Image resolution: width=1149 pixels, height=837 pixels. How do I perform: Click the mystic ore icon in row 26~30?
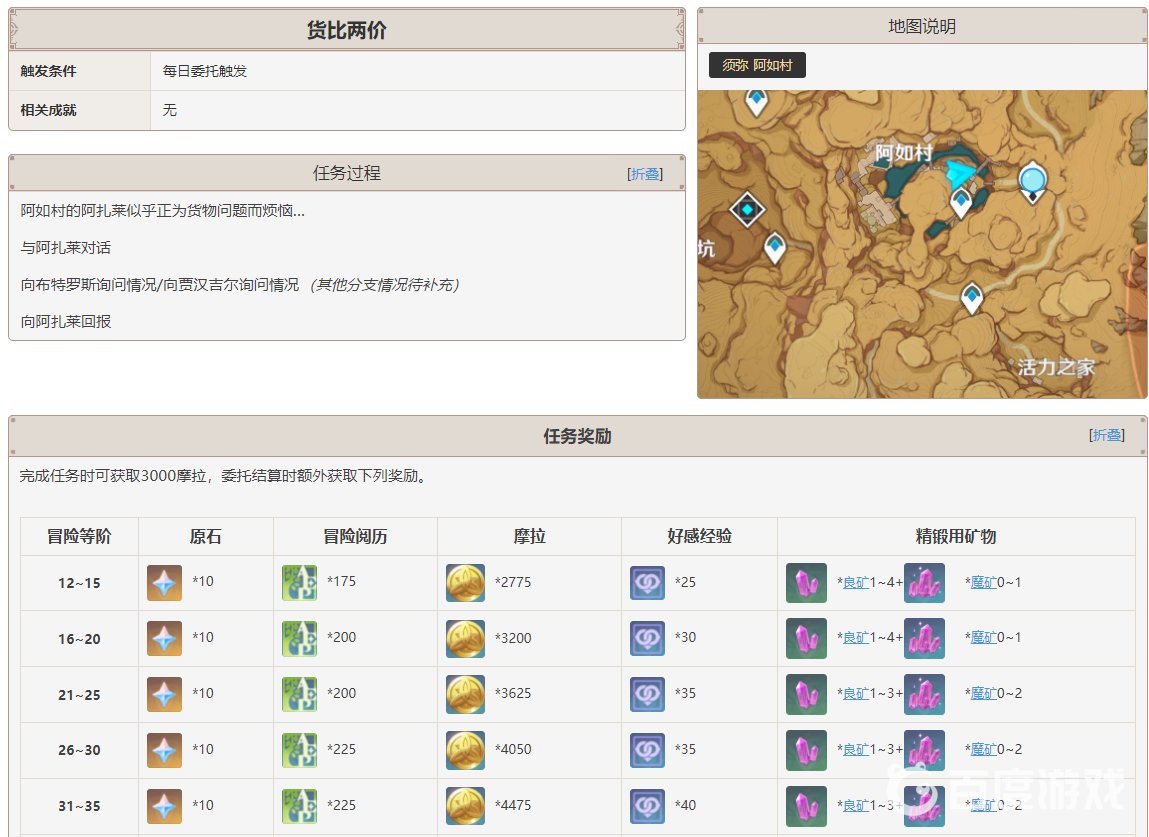[x=924, y=750]
